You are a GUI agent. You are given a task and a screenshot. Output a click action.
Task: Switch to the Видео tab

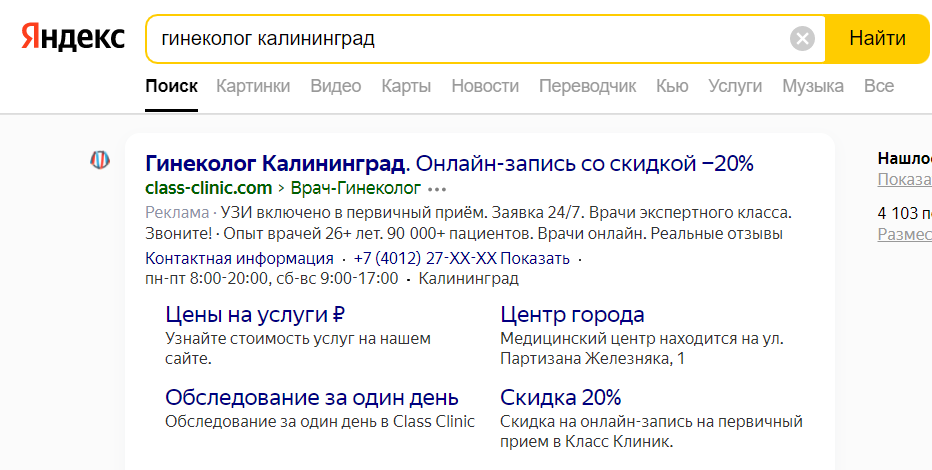(336, 86)
